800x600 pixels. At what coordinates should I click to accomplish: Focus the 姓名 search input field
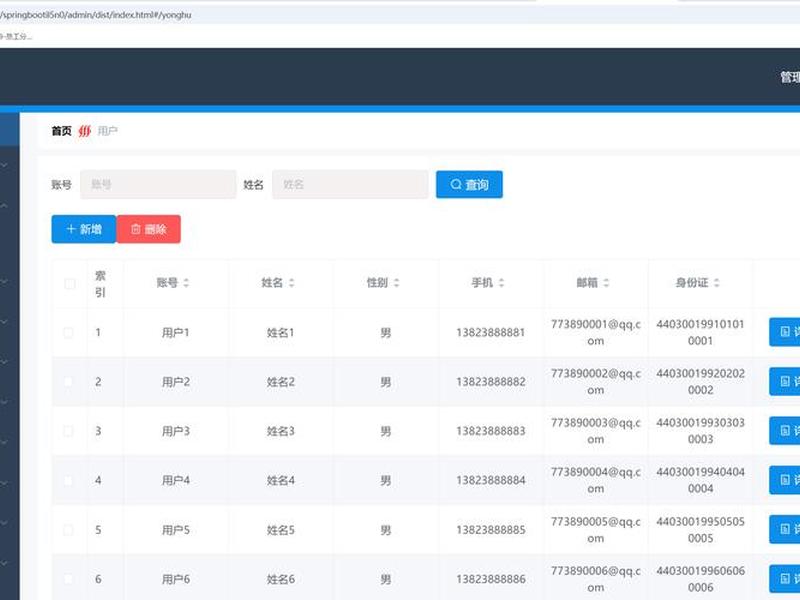pos(350,184)
